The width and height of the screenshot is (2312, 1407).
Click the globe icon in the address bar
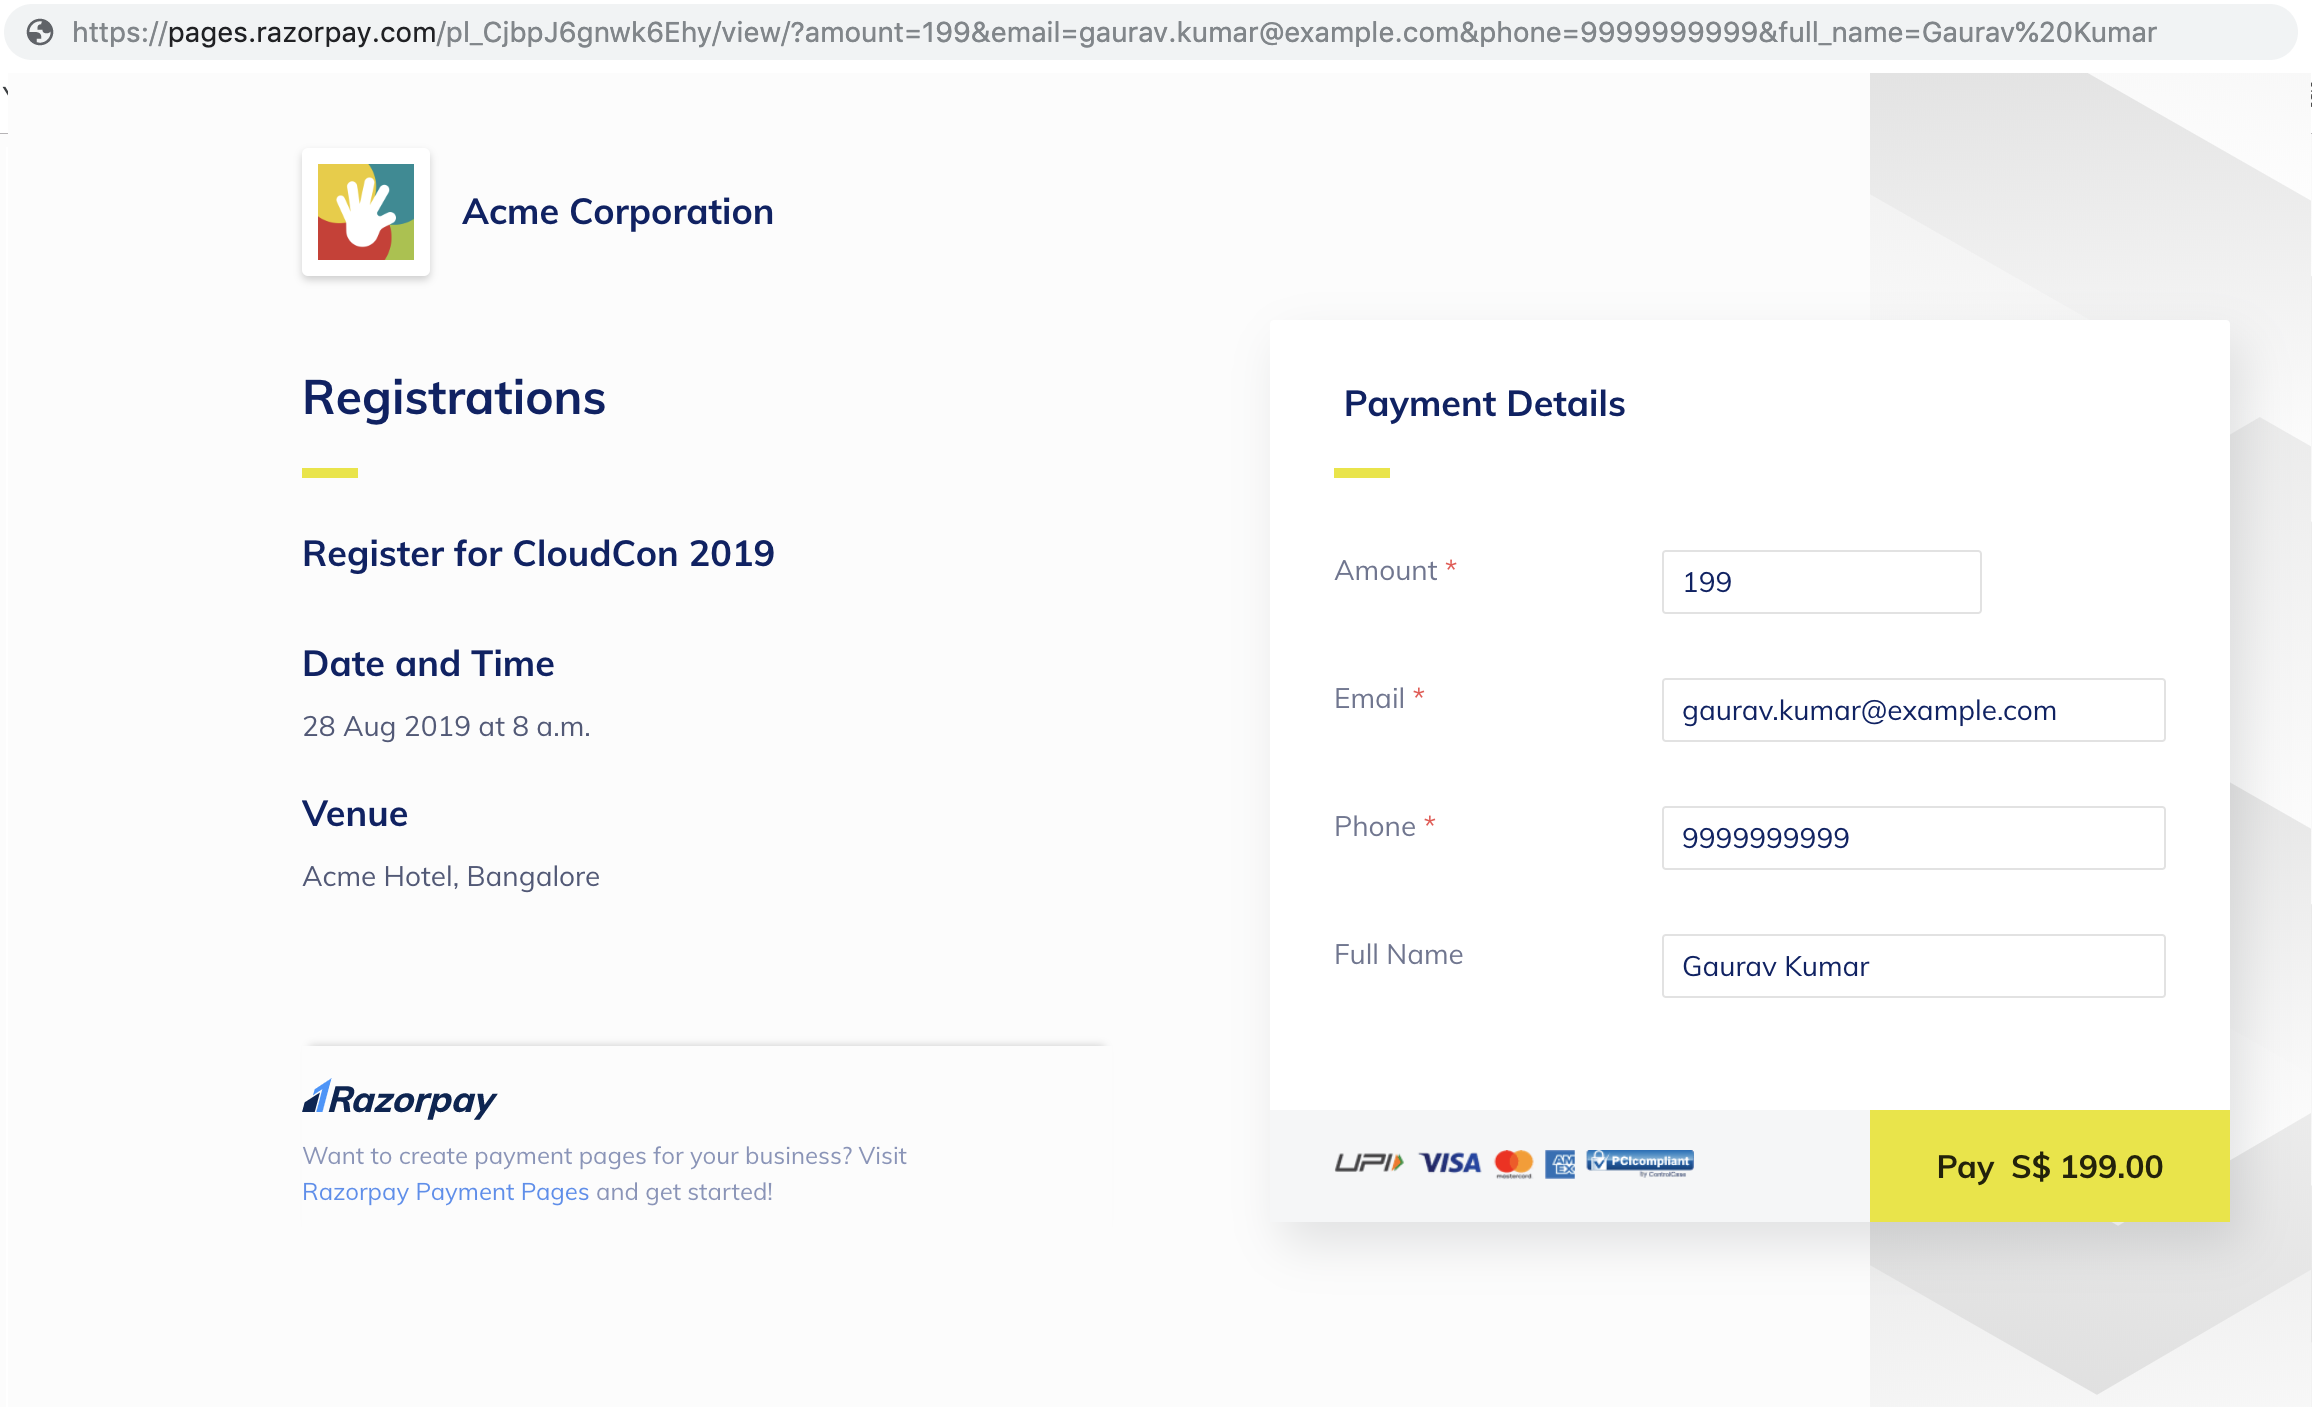tap(40, 33)
